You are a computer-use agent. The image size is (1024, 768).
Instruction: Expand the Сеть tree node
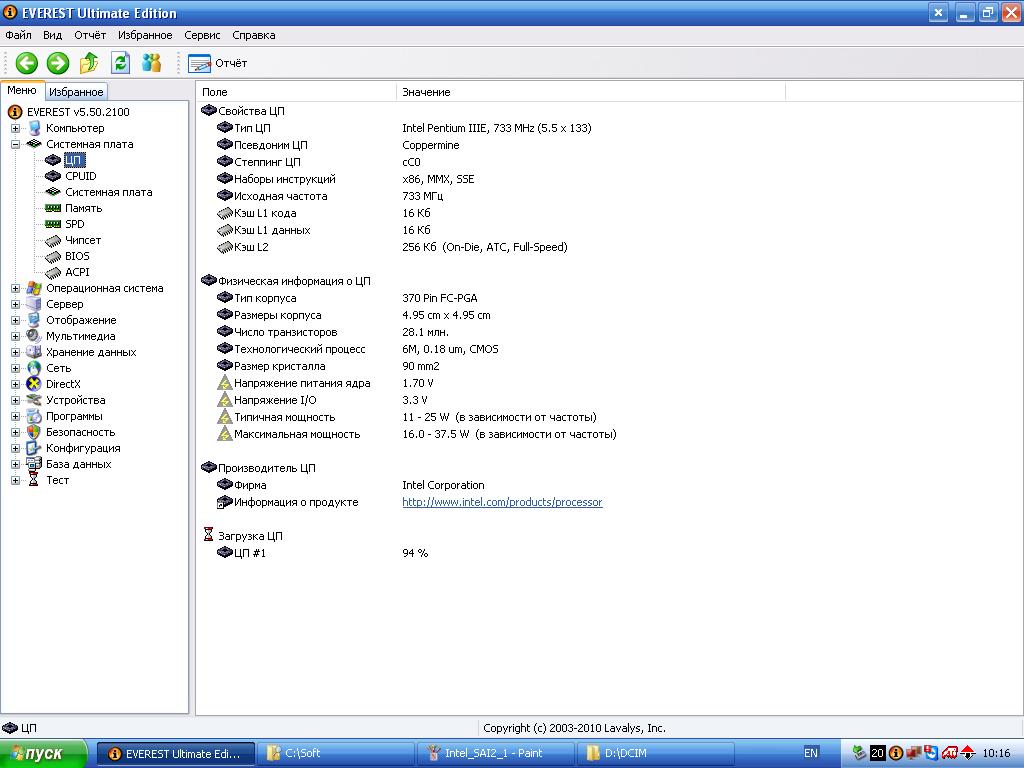(x=15, y=368)
